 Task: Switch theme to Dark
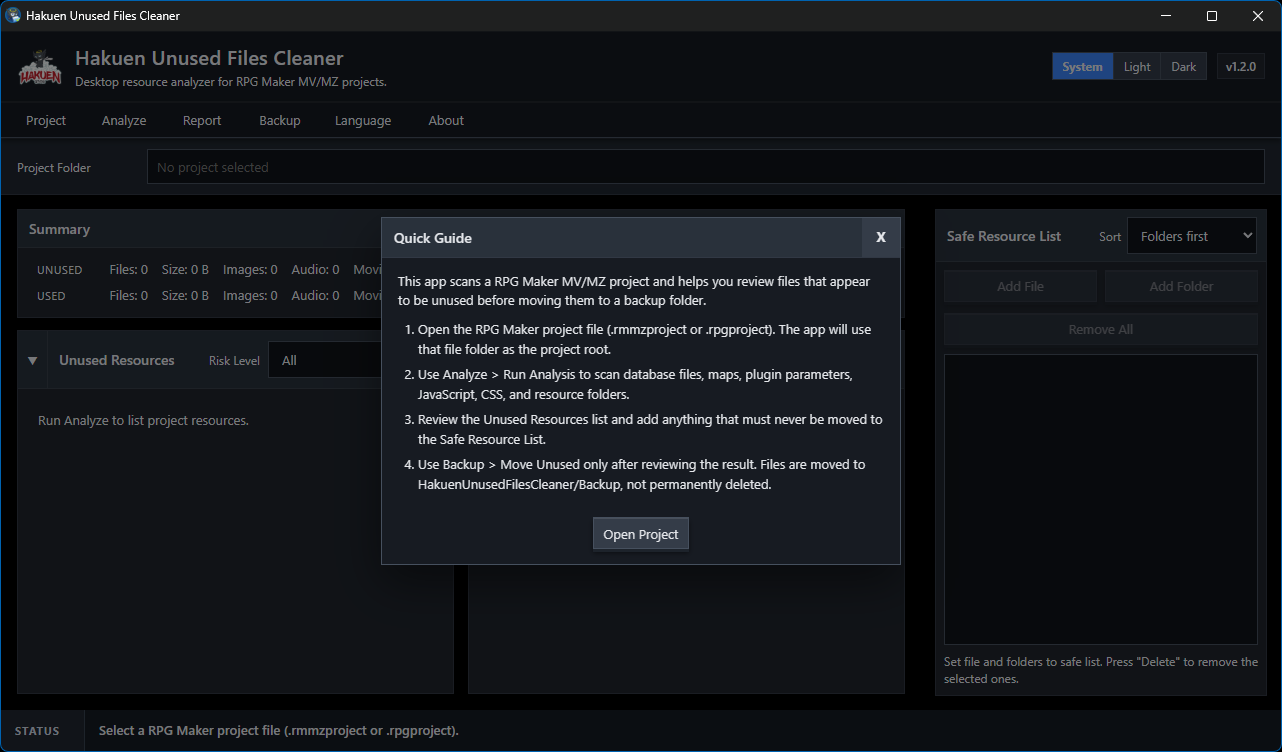click(1184, 67)
